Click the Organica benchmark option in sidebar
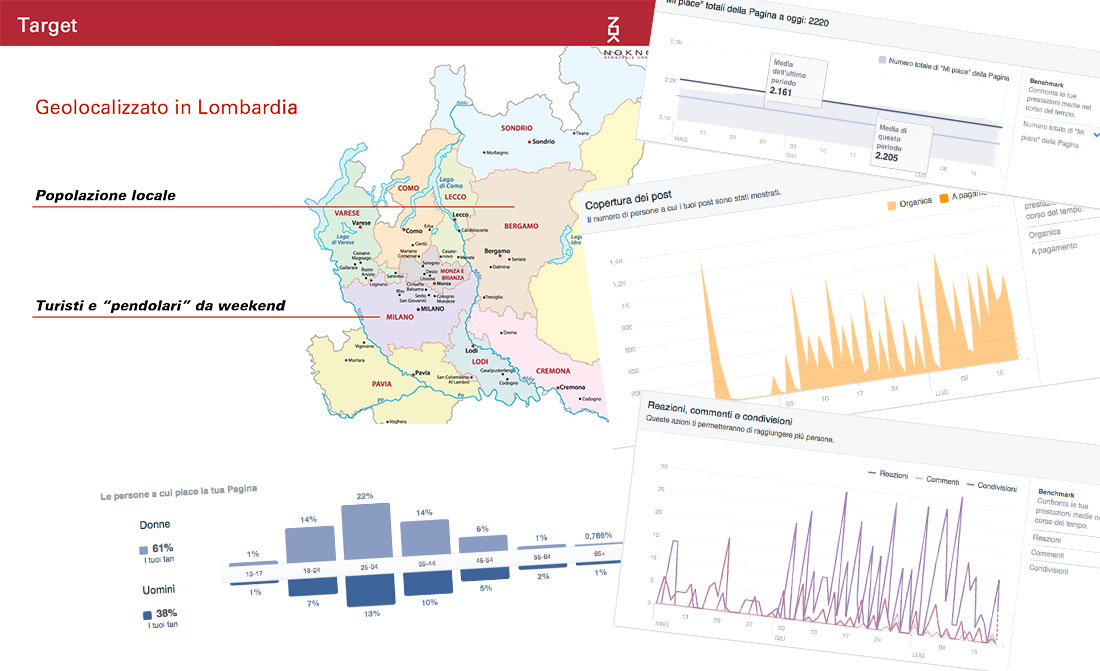 (1044, 233)
